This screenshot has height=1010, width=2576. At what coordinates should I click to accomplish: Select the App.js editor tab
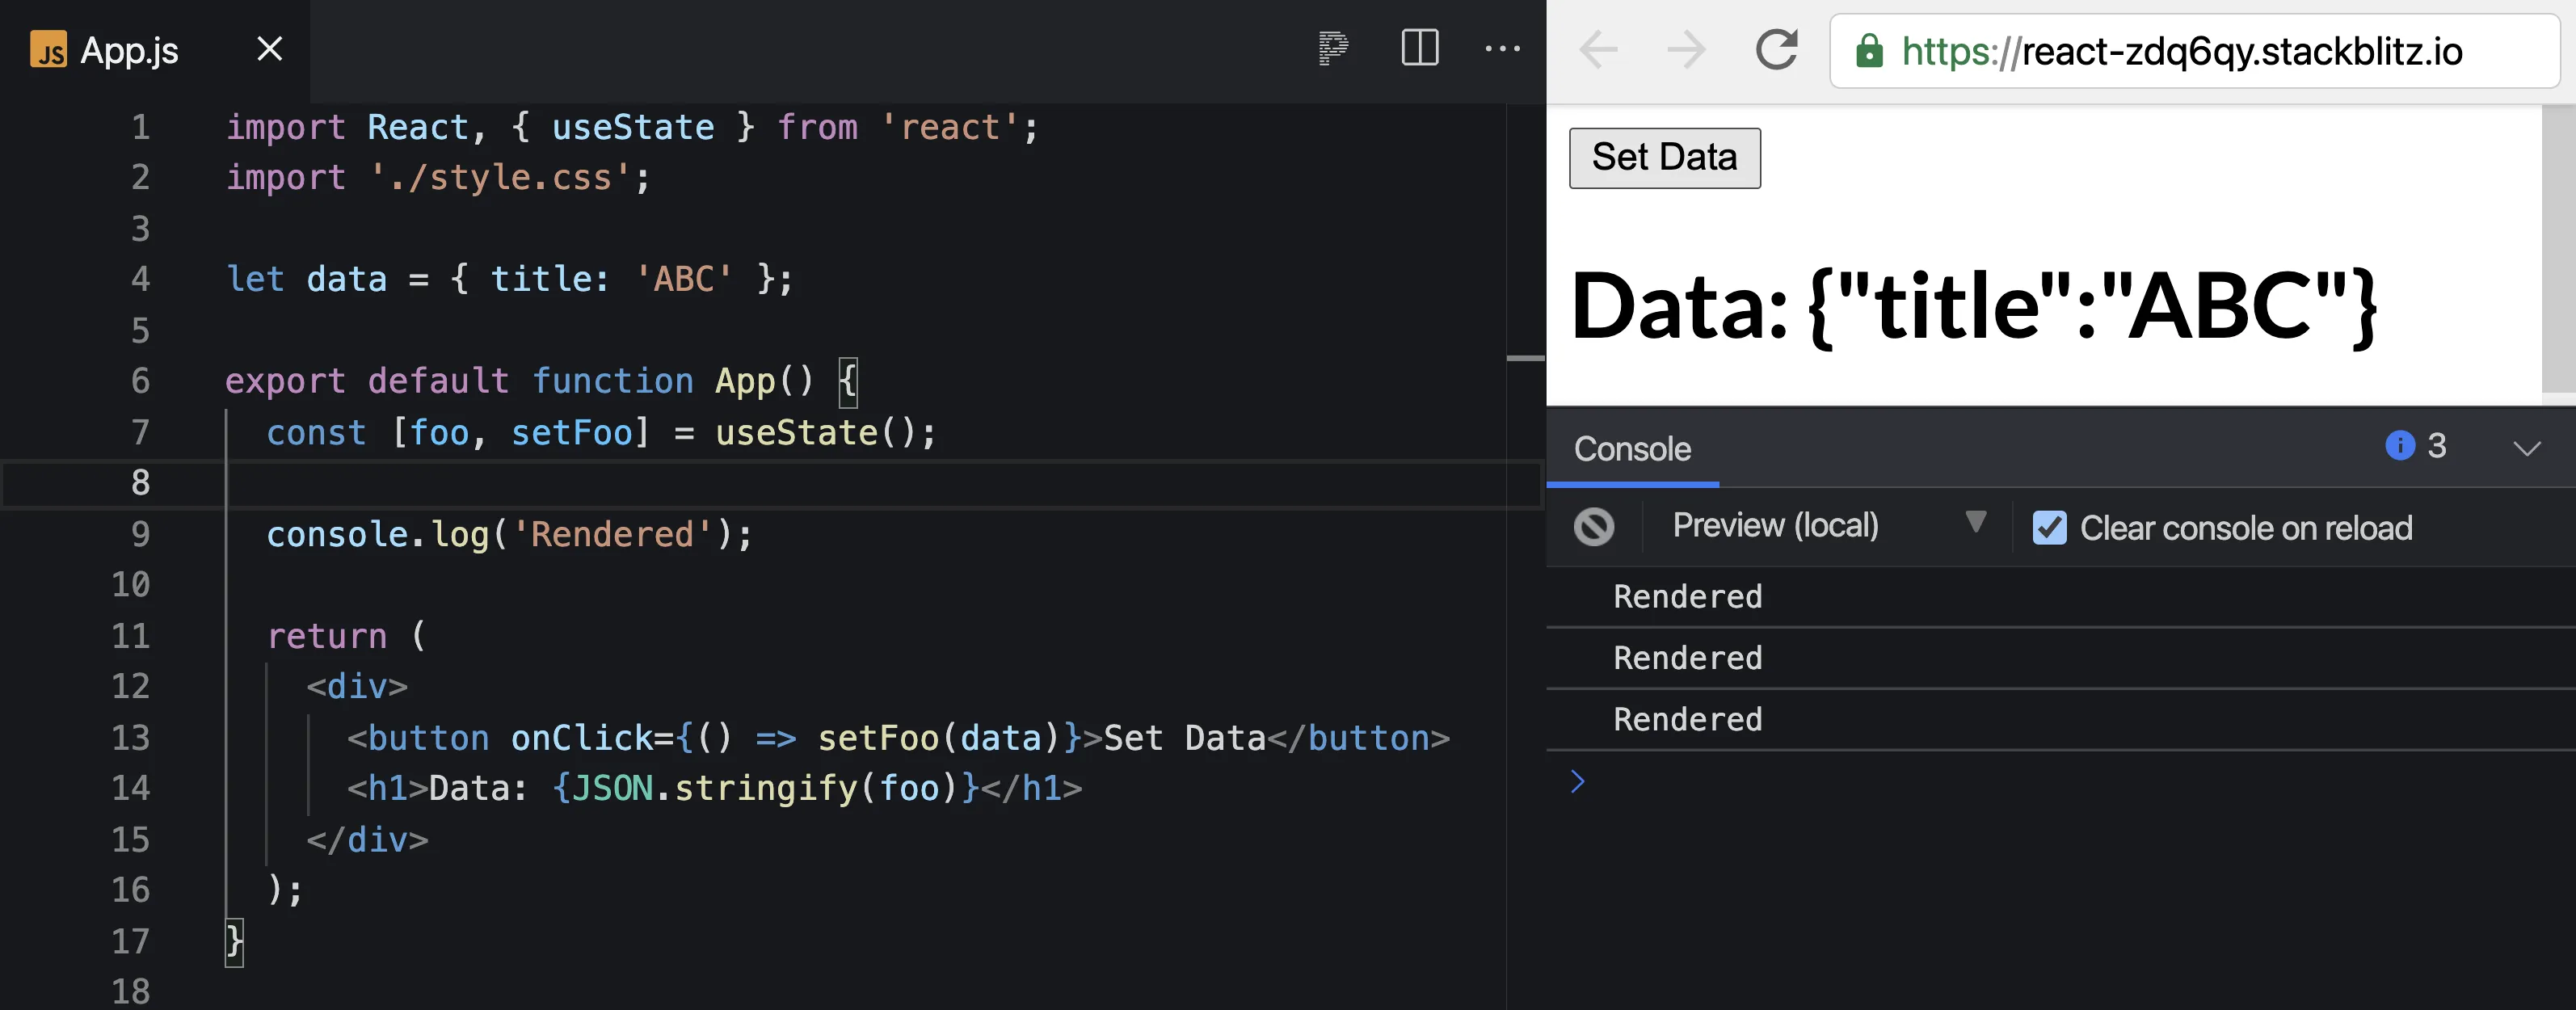pyautogui.click(x=130, y=50)
